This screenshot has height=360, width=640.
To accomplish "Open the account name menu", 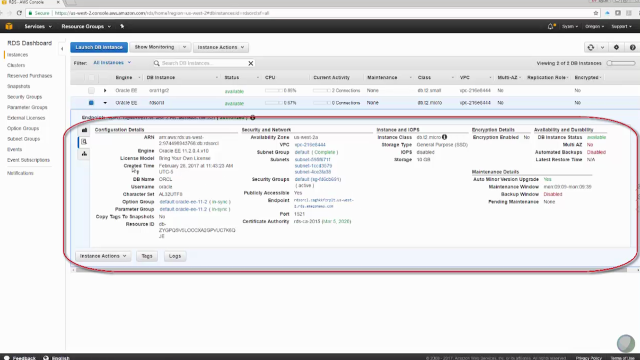I will pos(570,27).
